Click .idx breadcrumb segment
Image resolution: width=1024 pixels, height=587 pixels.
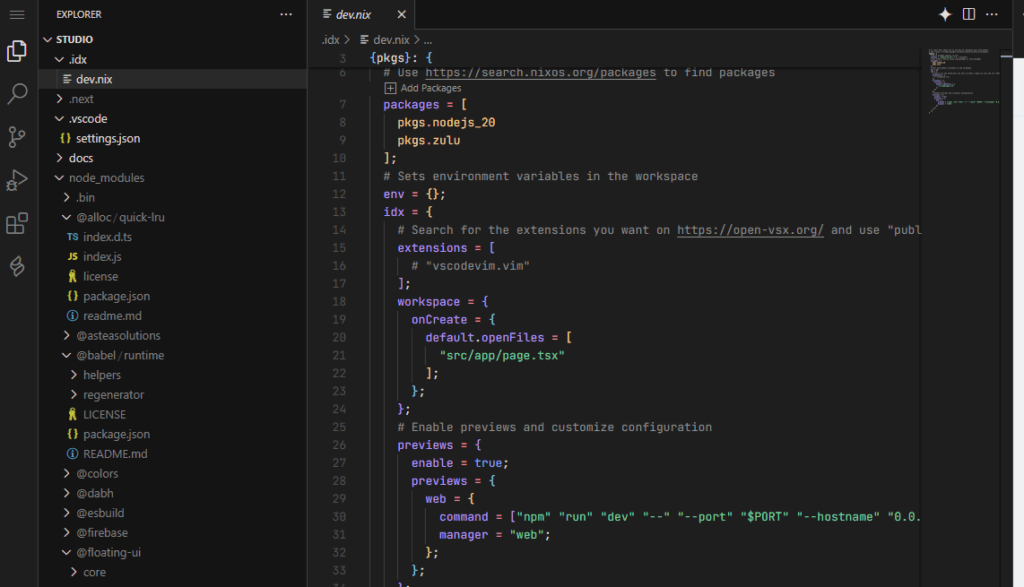[x=330, y=40]
